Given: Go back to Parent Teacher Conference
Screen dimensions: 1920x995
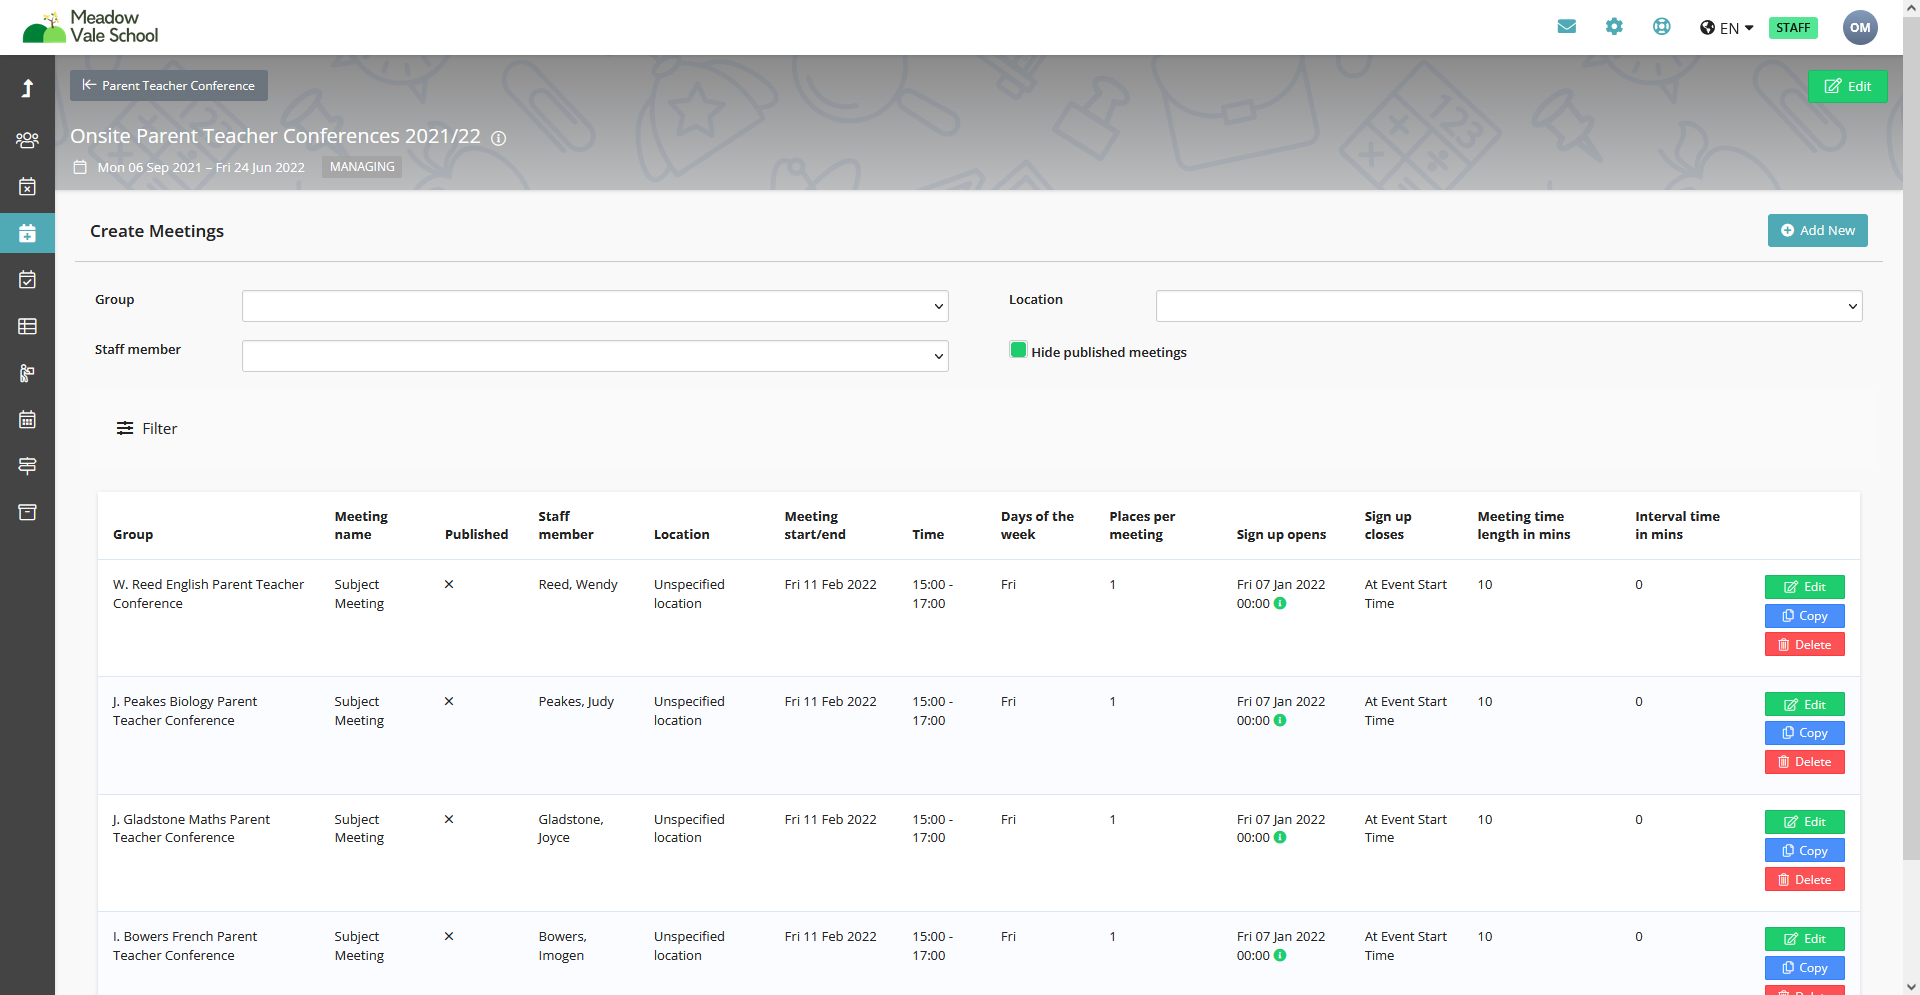Looking at the screenshot, I should [169, 86].
